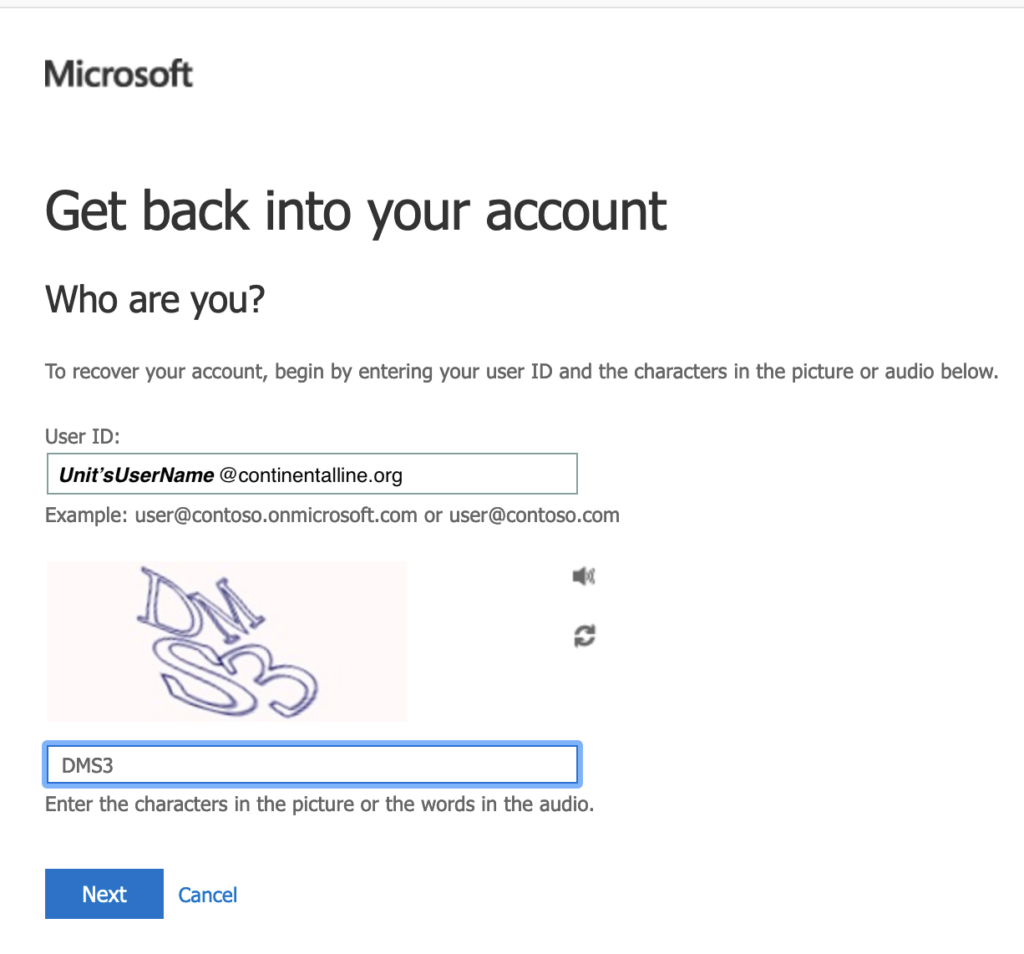Click the bold Unit'sUserName text
This screenshot has width=1024, height=954.
point(136,475)
